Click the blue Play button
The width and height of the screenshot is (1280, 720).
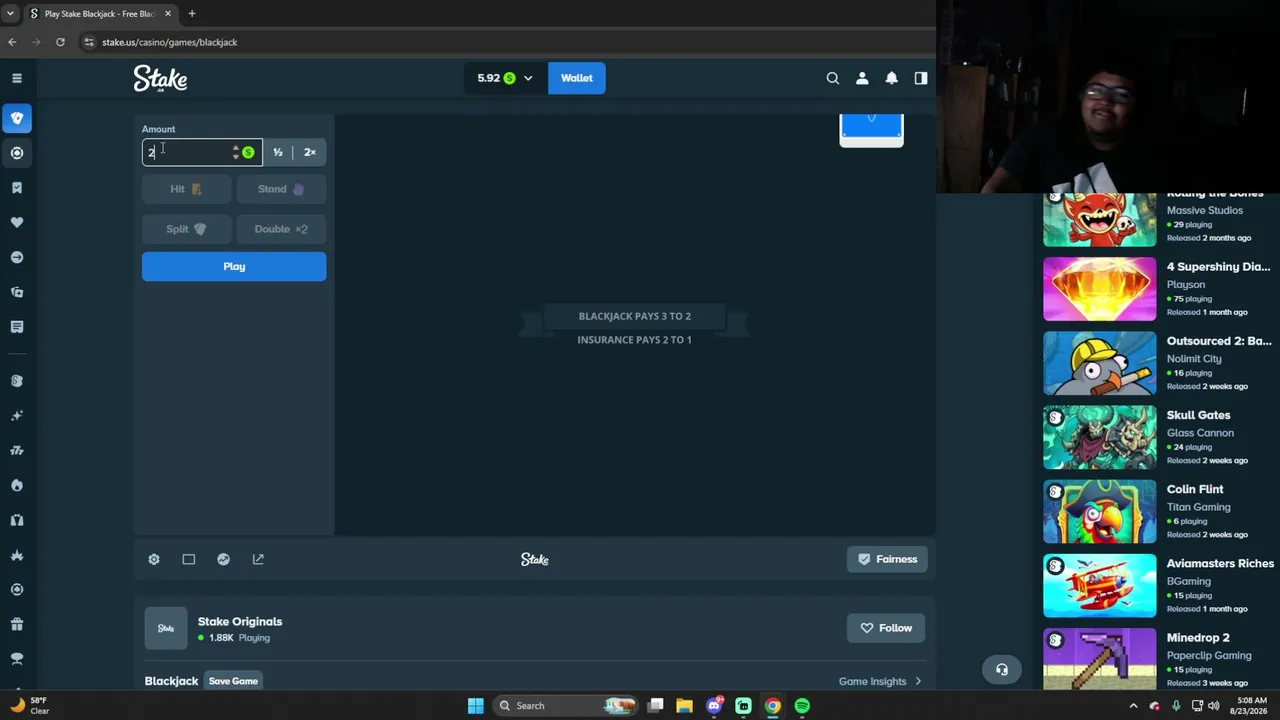click(x=234, y=267)
